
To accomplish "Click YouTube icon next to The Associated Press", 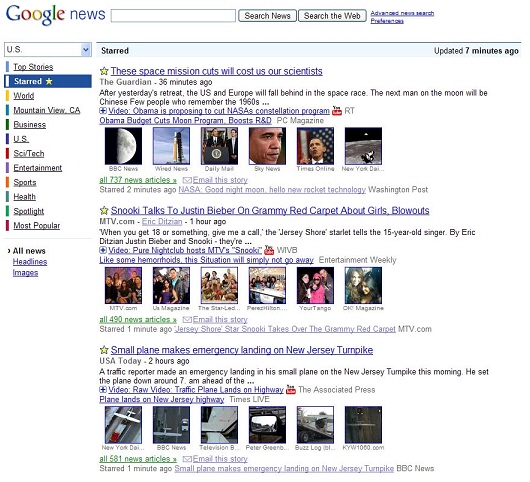I will click(291, 389).
